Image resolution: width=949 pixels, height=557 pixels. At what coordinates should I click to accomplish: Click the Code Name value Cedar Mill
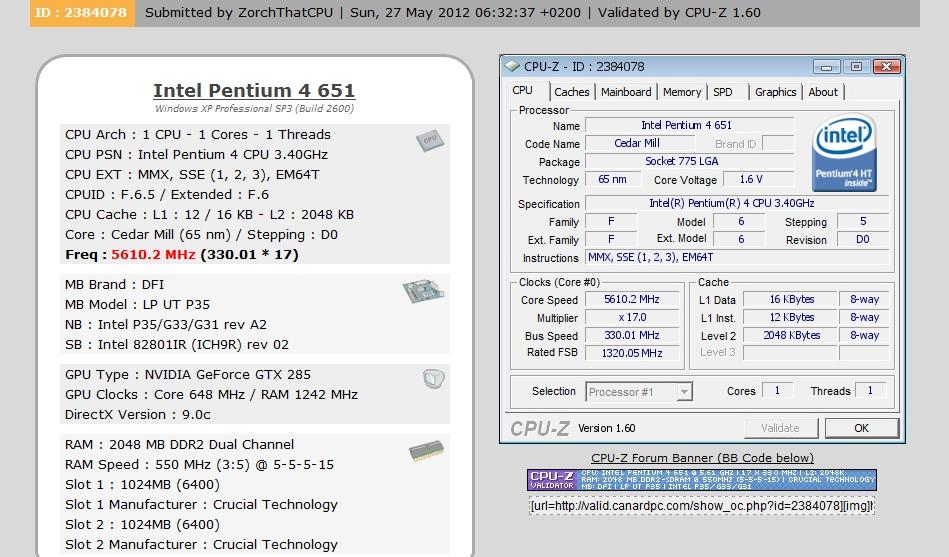pyautogui.click(x=640, y=143)
